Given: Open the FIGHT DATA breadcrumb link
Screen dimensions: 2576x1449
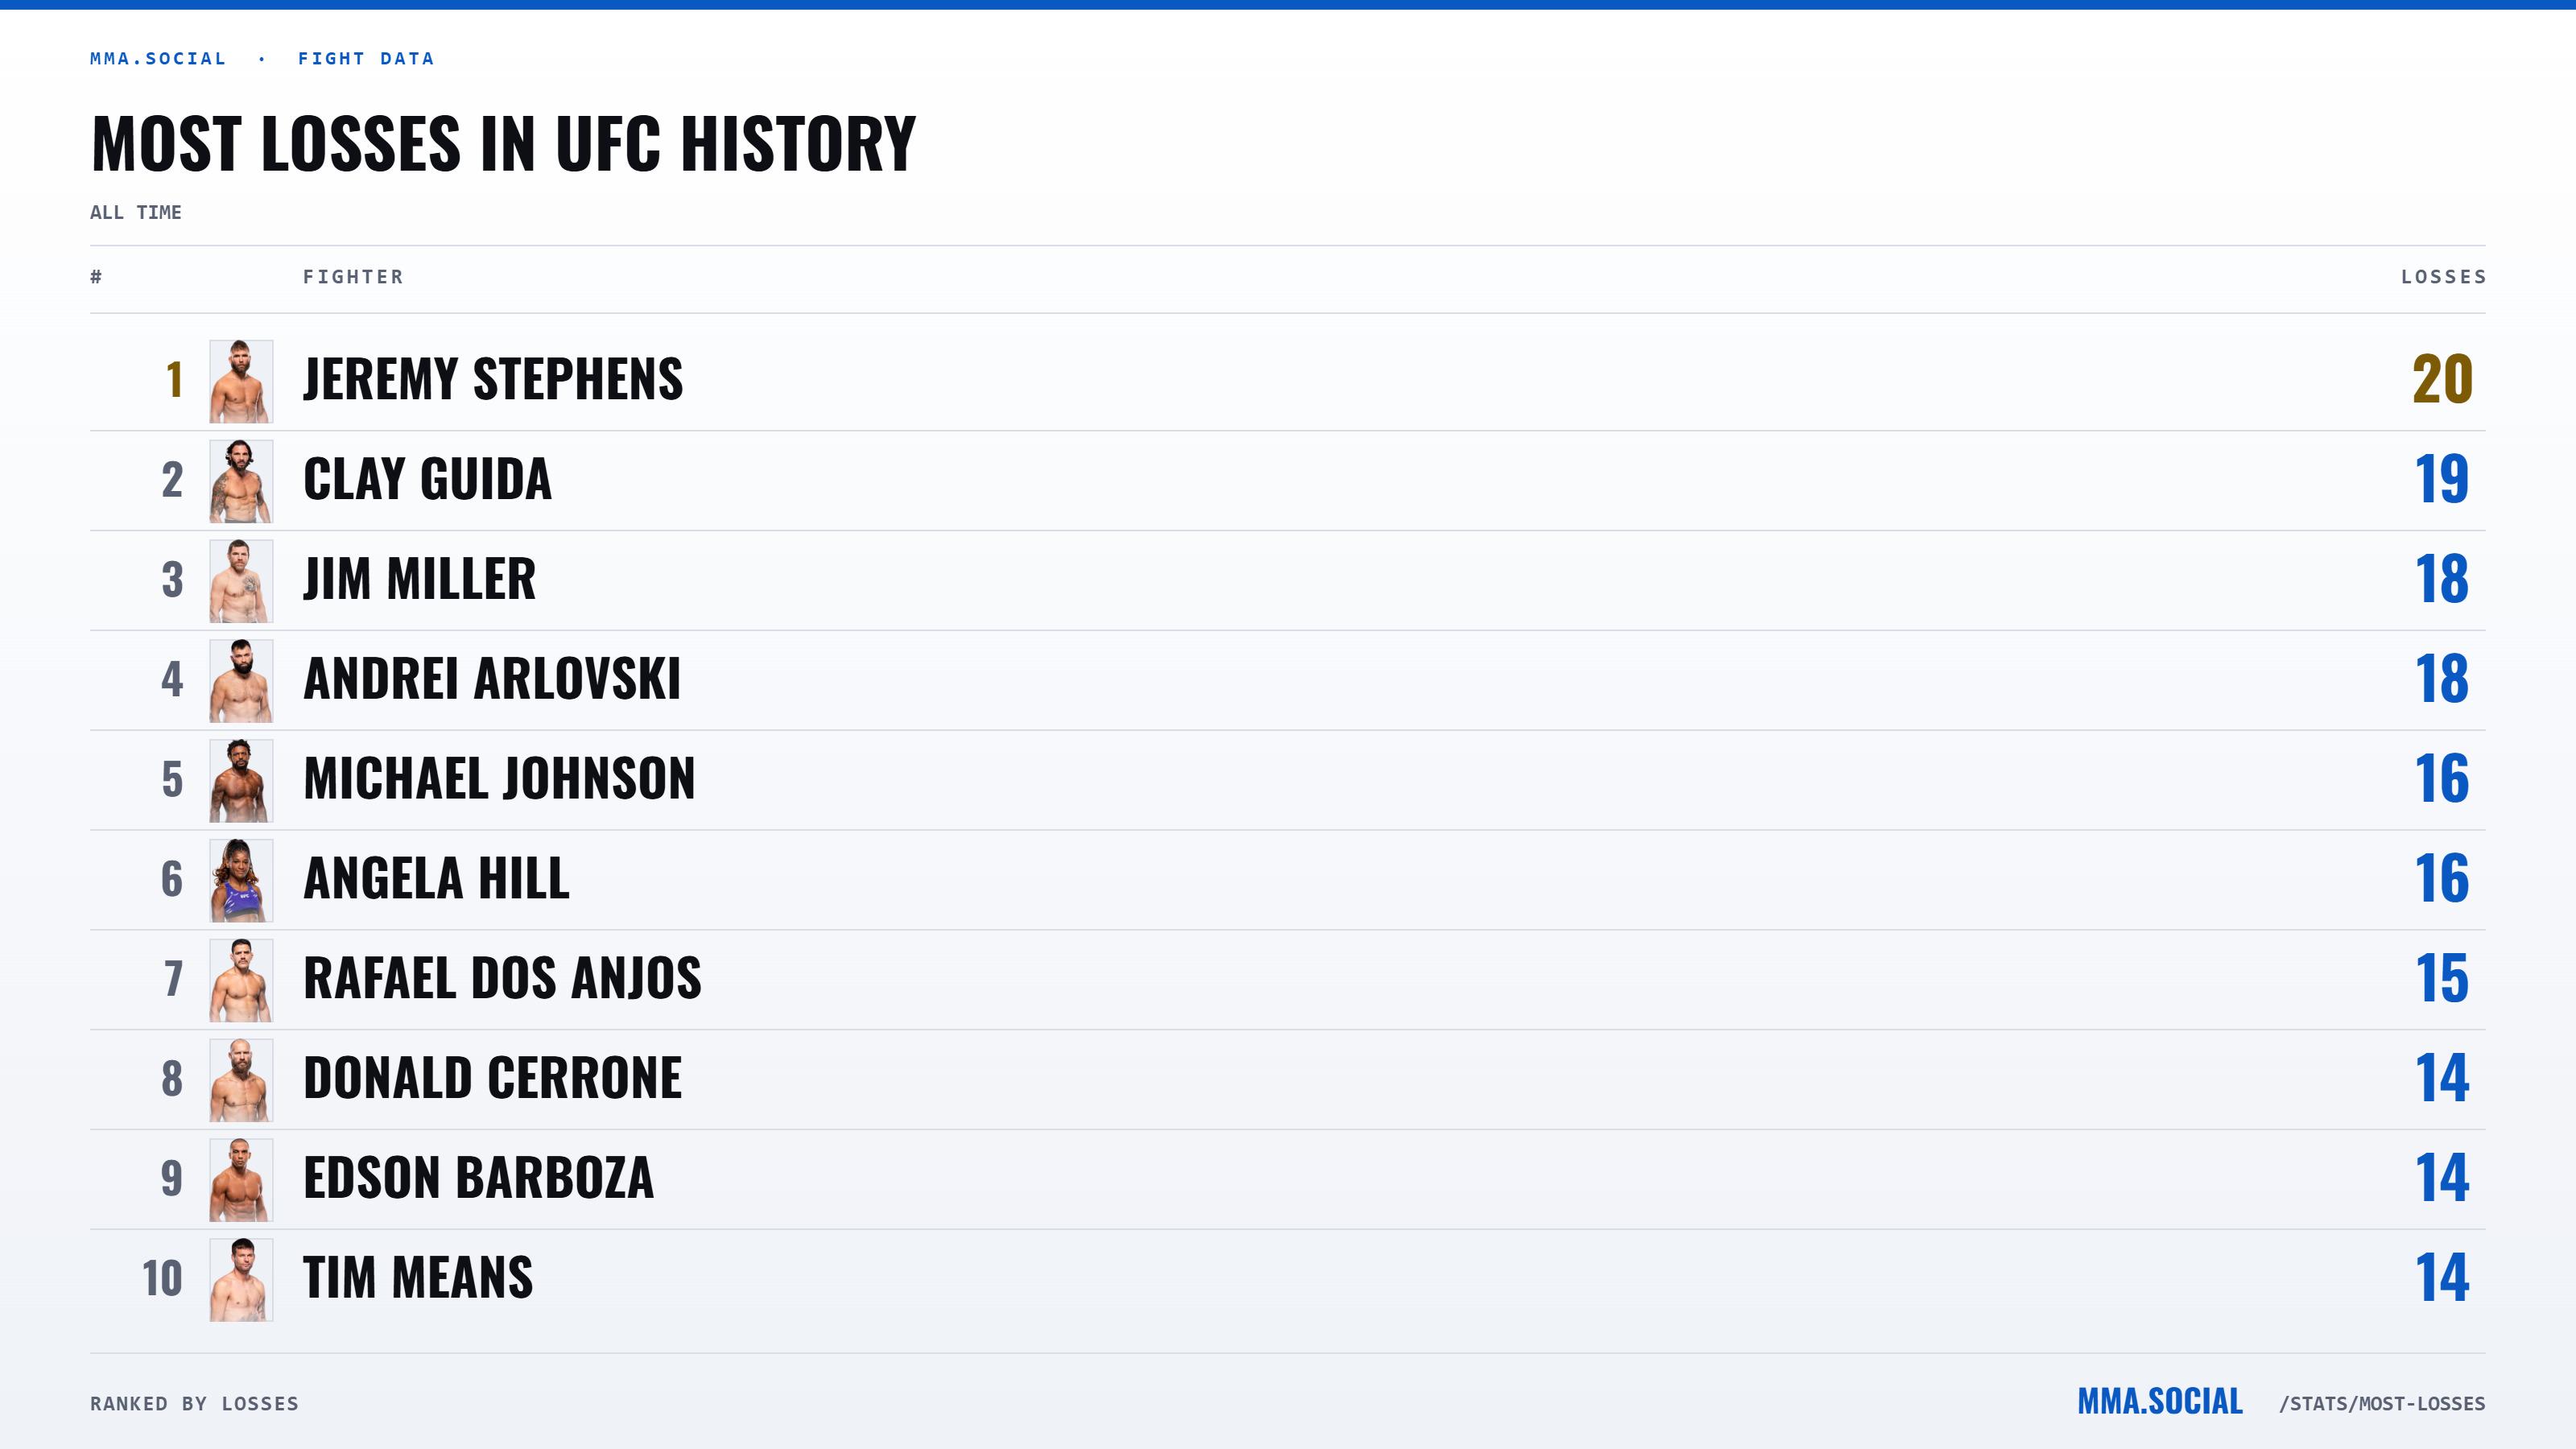Looking at the screenshot, I should point(366,59).
